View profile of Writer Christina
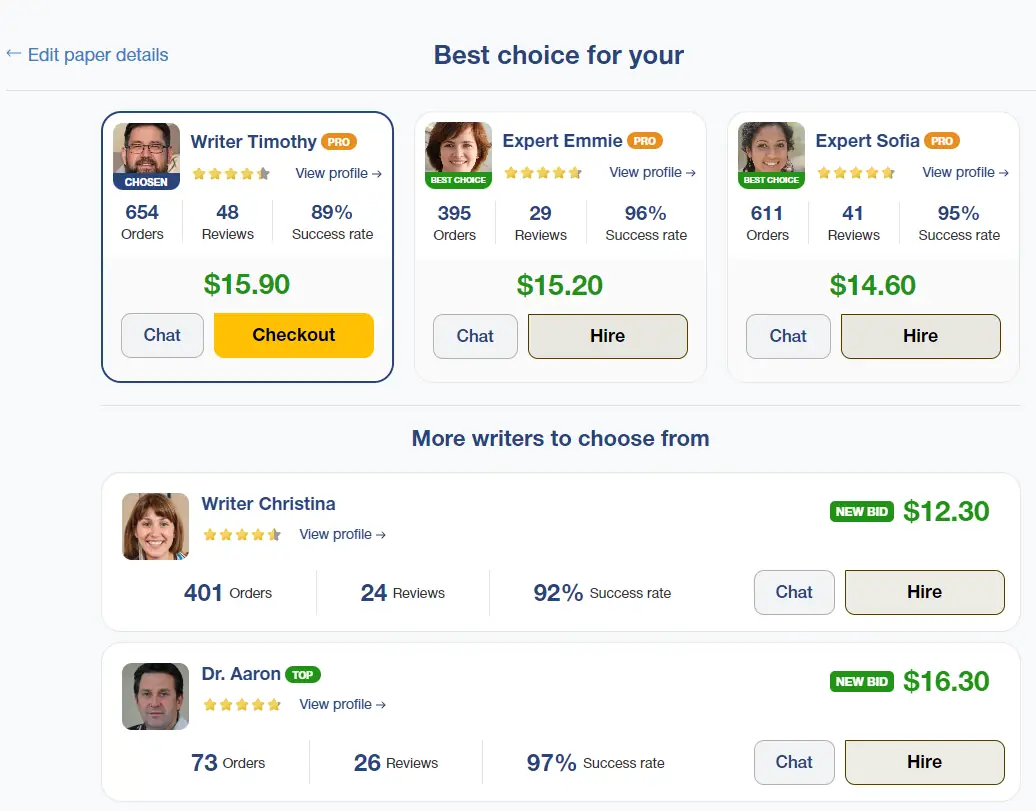Screen dimensions: 1036x811 pos(342,535)
